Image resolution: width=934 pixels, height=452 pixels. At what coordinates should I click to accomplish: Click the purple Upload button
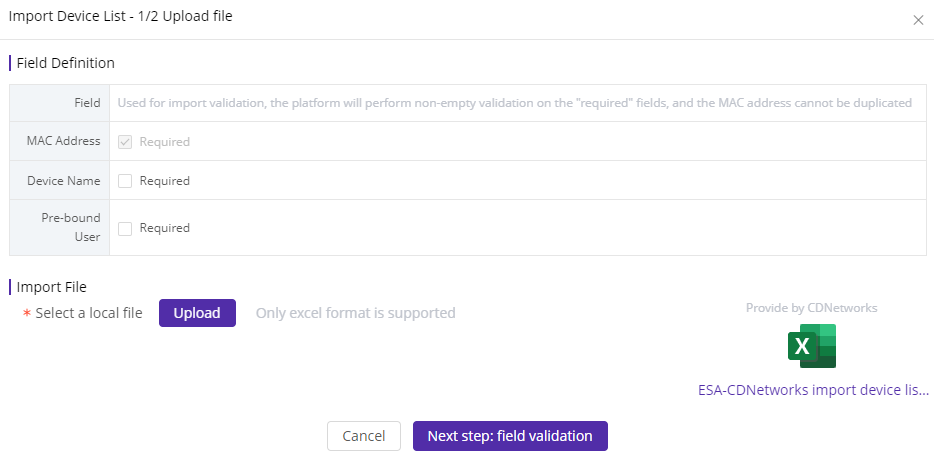click(197, 313)
